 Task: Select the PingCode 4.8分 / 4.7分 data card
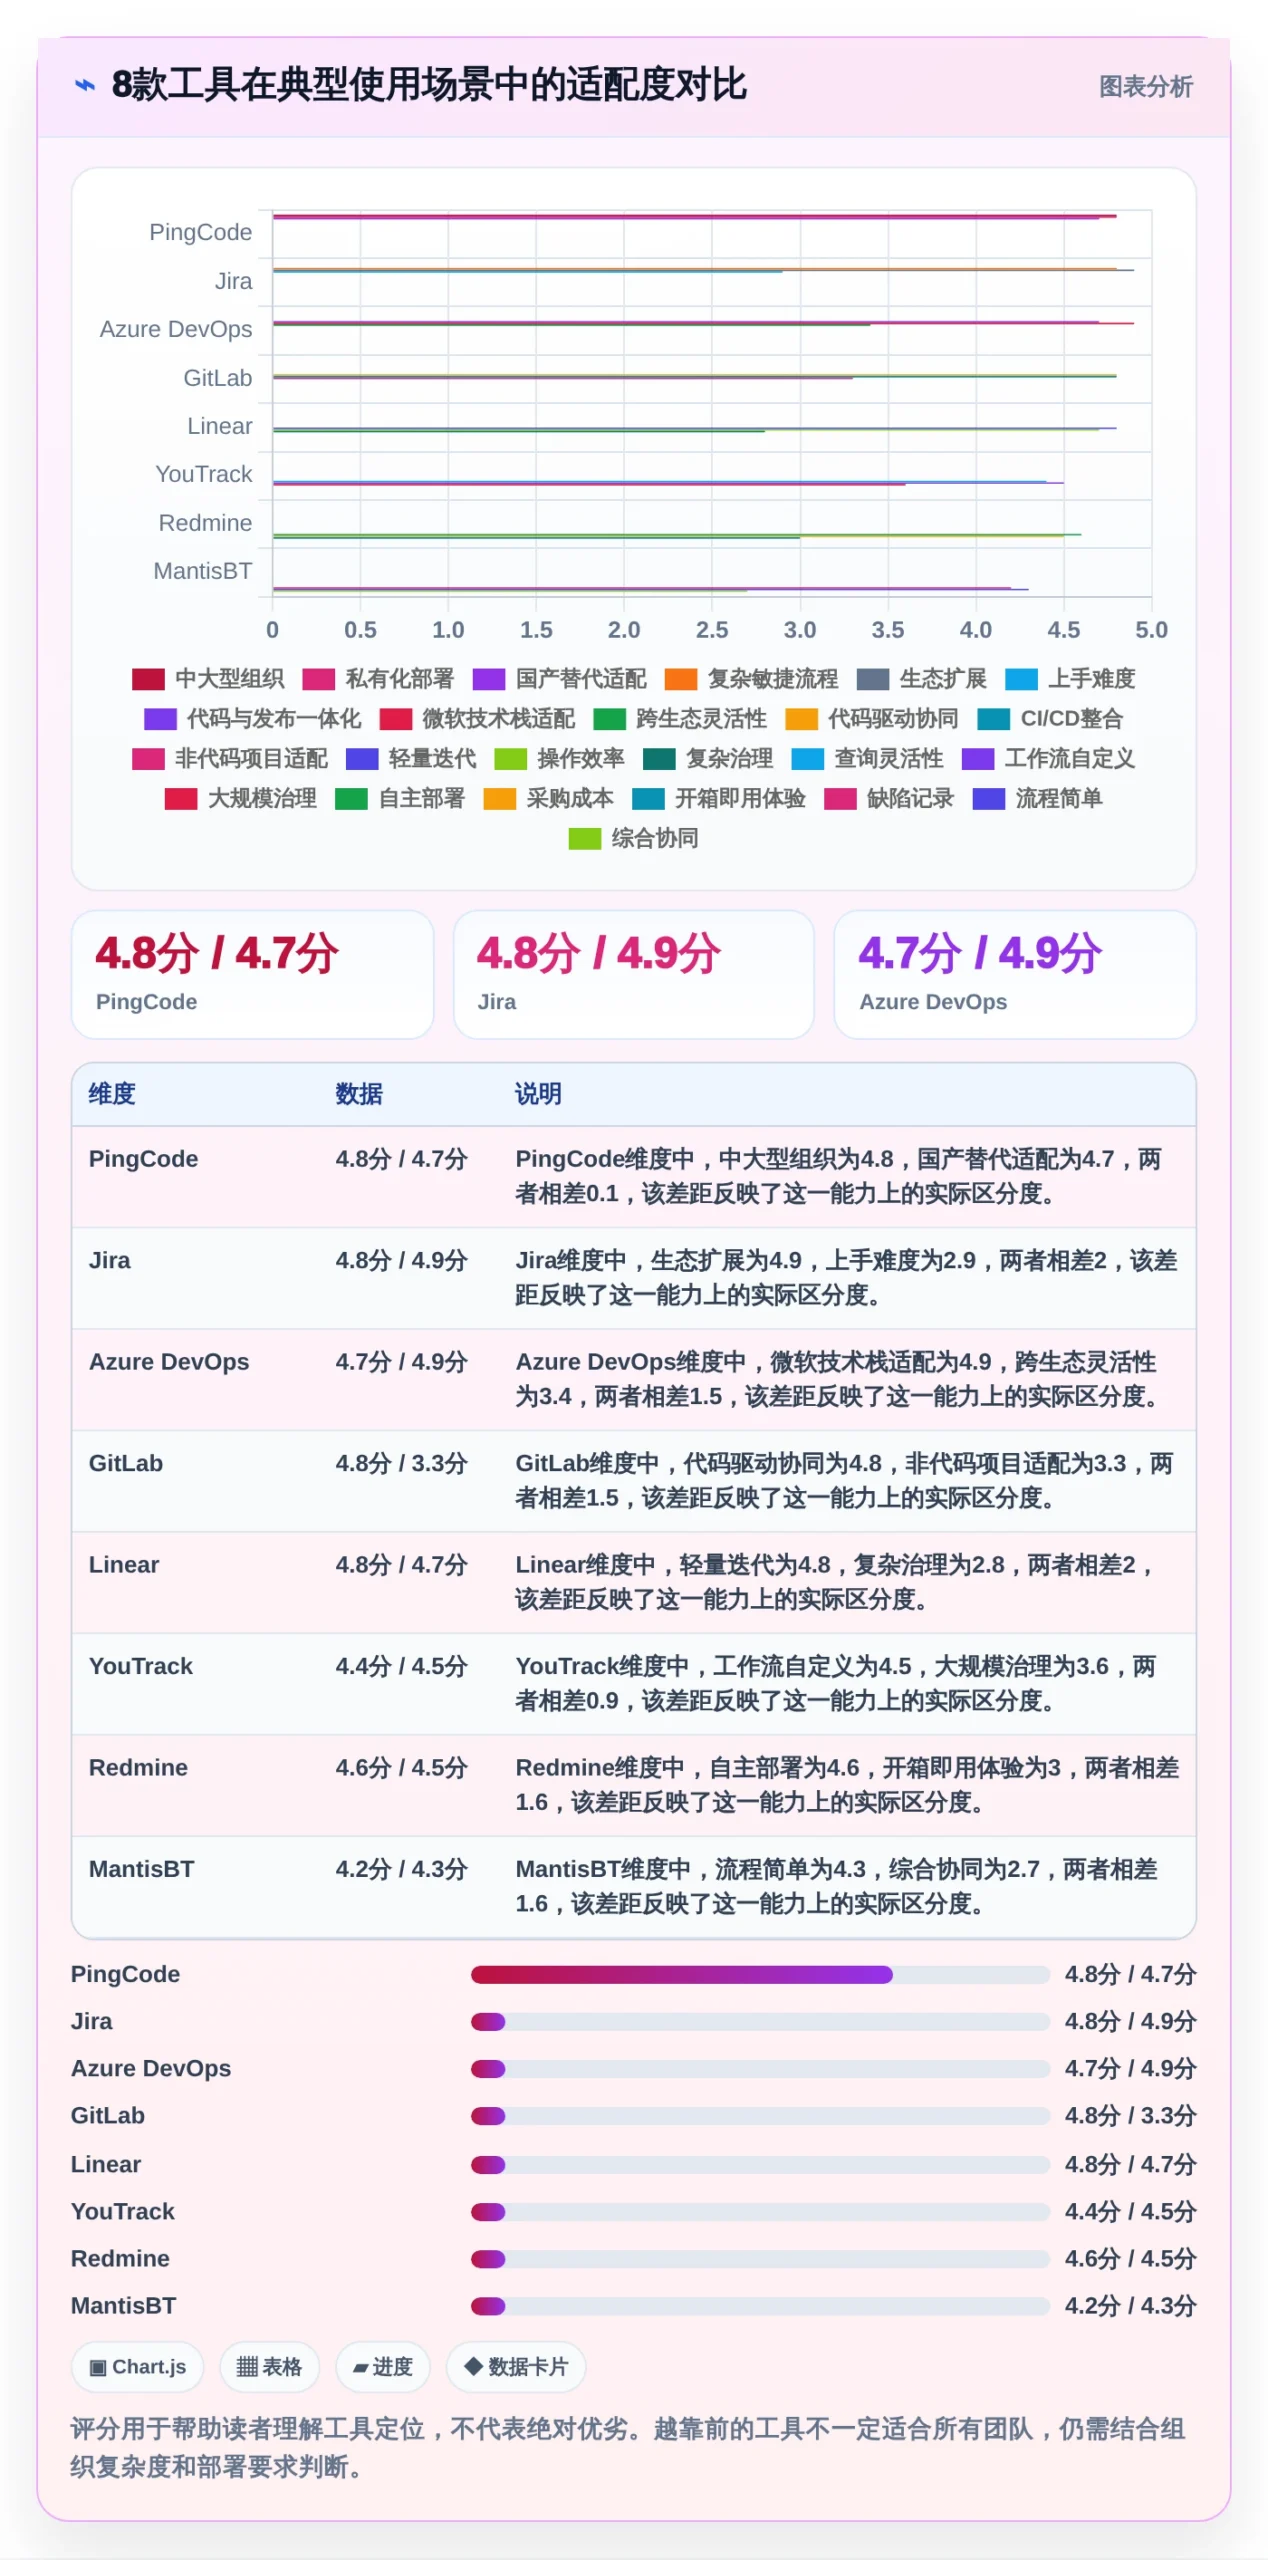pos(252,974)
